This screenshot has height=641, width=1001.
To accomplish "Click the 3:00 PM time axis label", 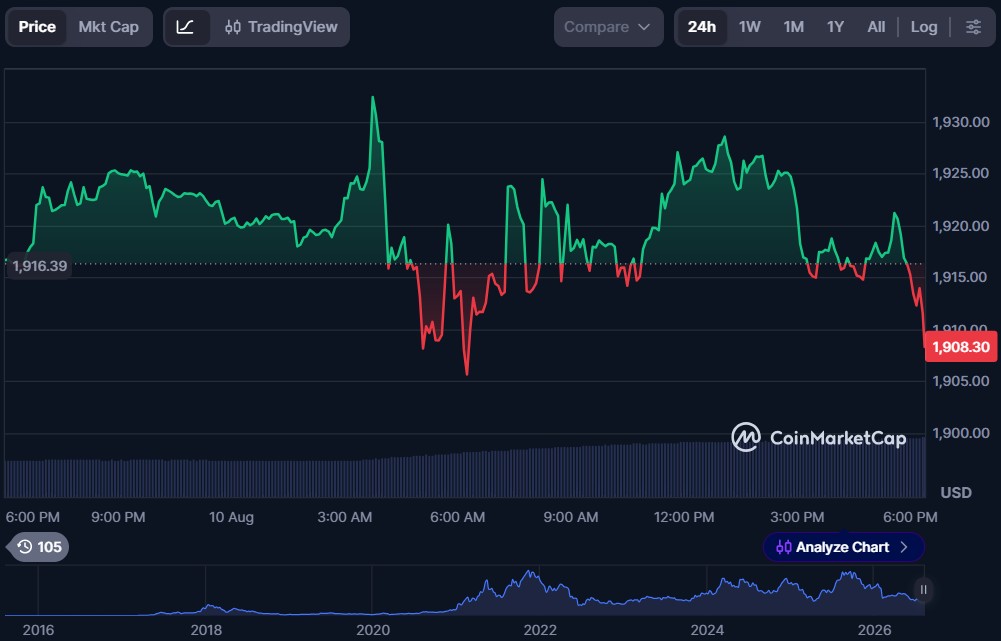I will 797,517.
